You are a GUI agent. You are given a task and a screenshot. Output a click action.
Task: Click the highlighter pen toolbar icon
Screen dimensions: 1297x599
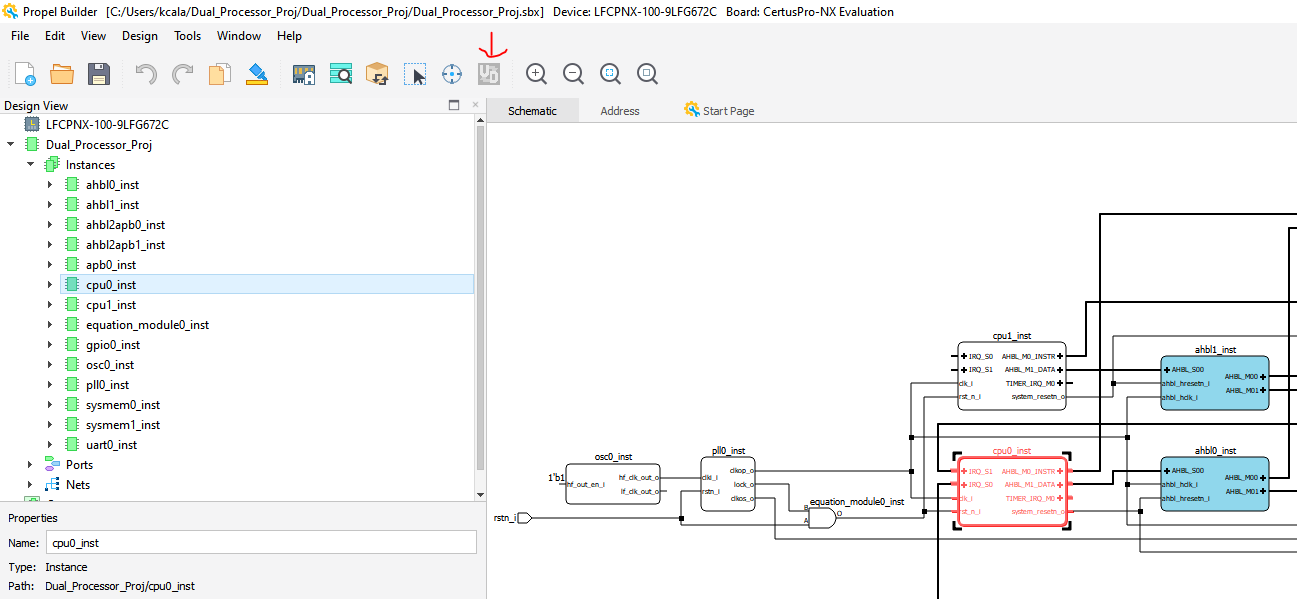(x=257, y=74)
